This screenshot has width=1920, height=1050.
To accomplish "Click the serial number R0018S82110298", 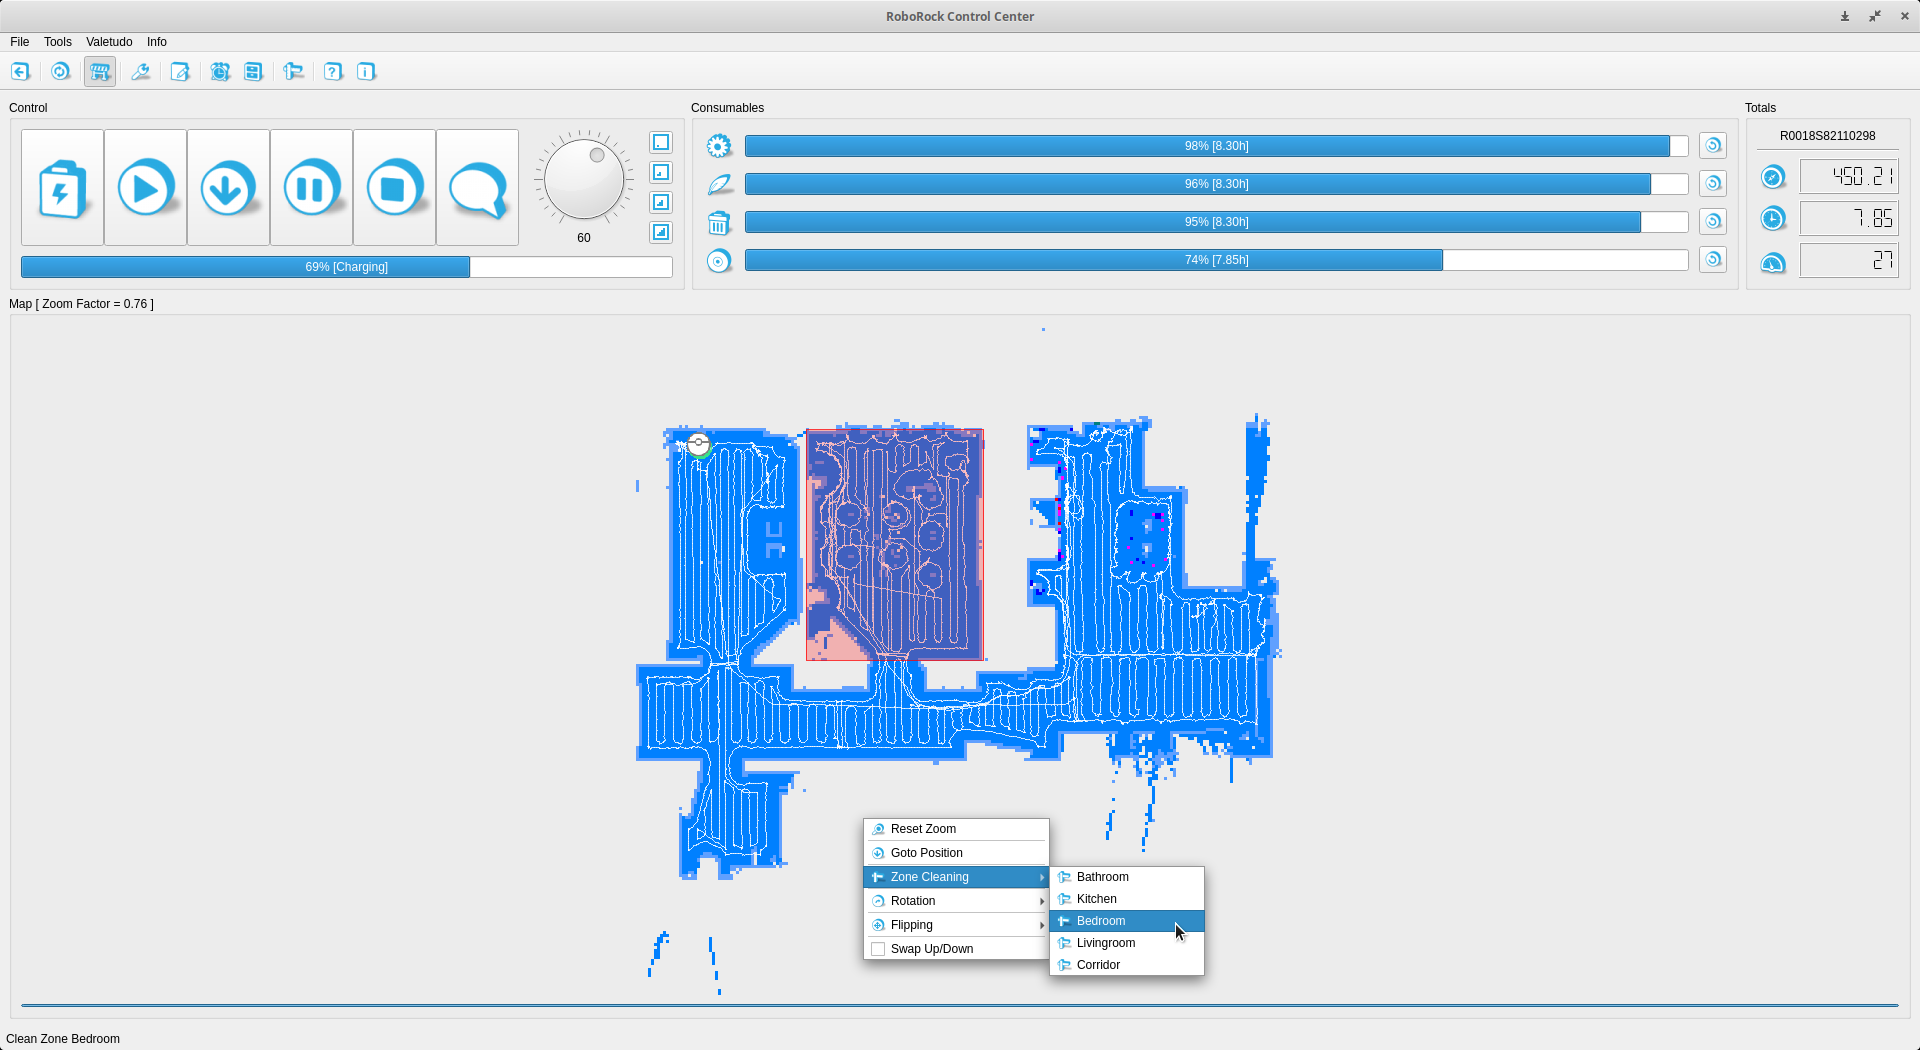I will pyautogui.click(x=1827, y=136).
